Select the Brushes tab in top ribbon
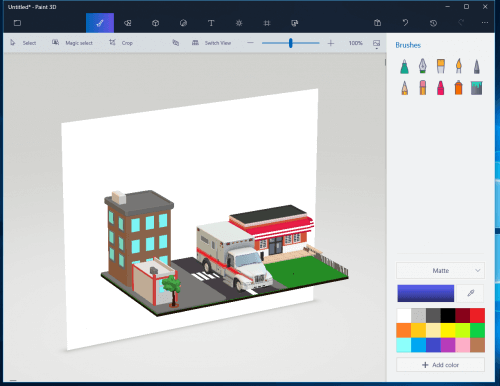 point(100,23)
